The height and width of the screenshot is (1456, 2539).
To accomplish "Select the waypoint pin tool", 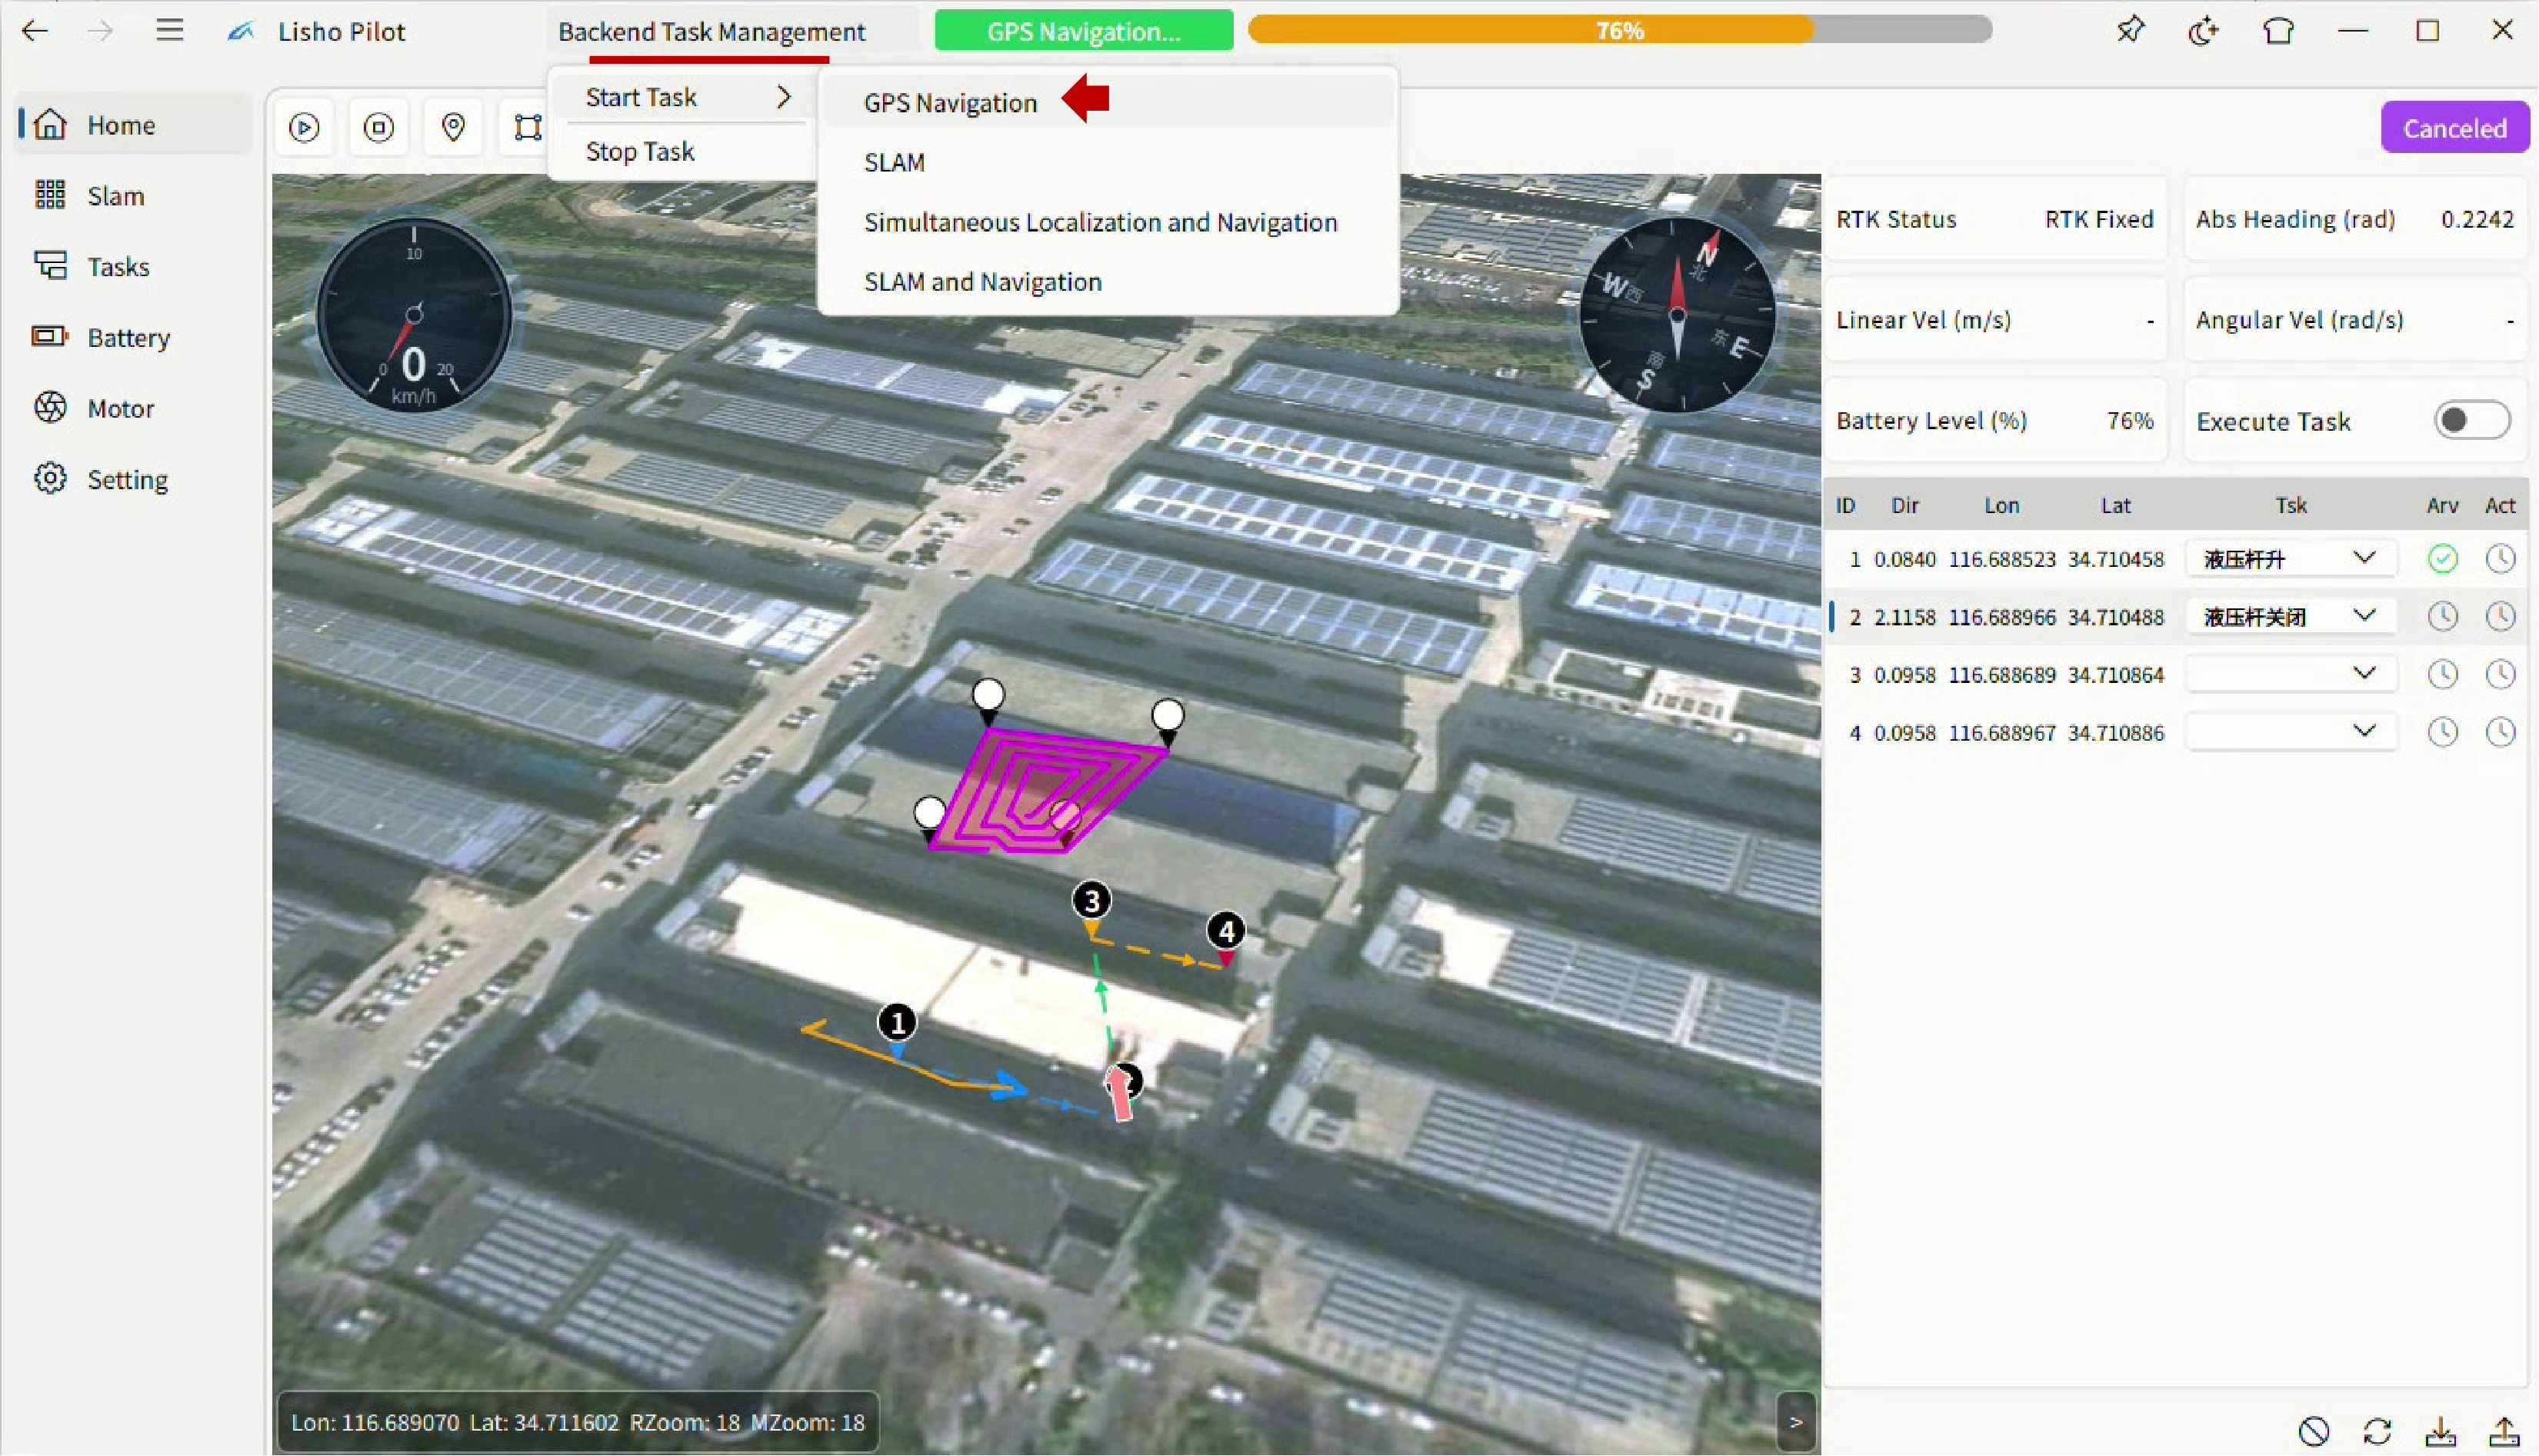I will (x=453, y=127).
